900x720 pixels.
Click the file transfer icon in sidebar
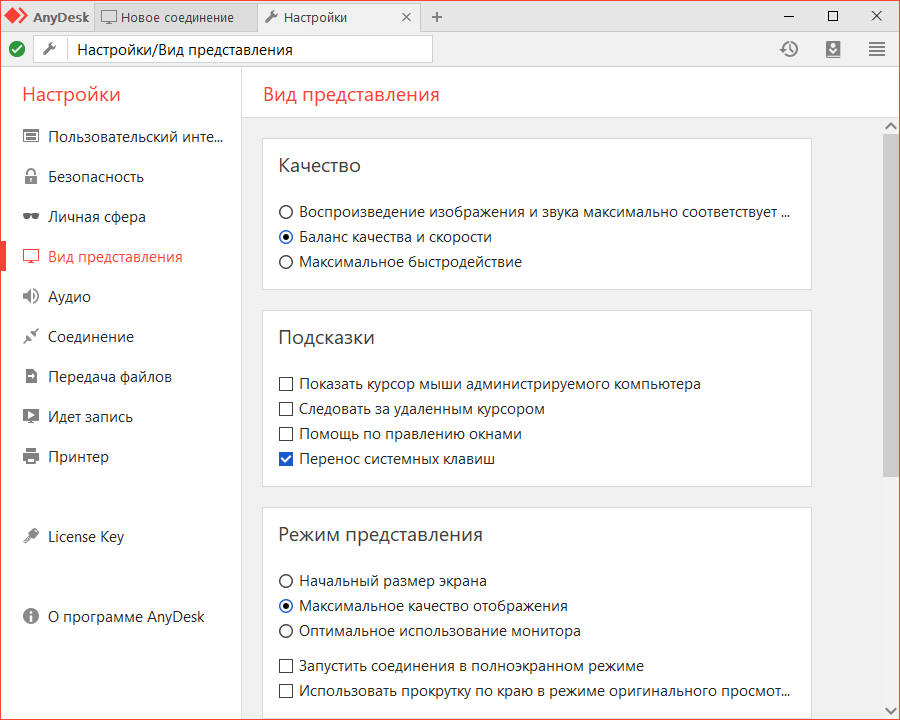click(x=31, y=377)
